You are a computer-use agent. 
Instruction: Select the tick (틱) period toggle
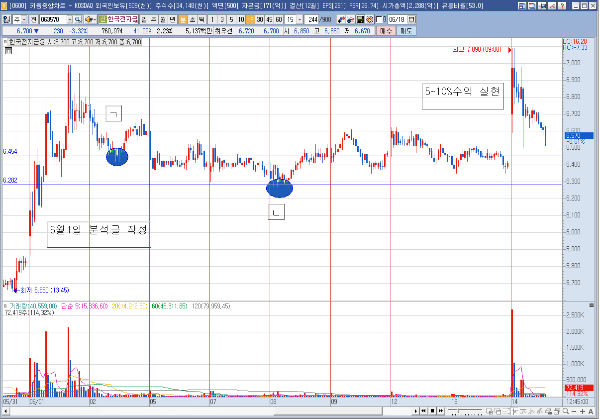(x=201, y=20)
